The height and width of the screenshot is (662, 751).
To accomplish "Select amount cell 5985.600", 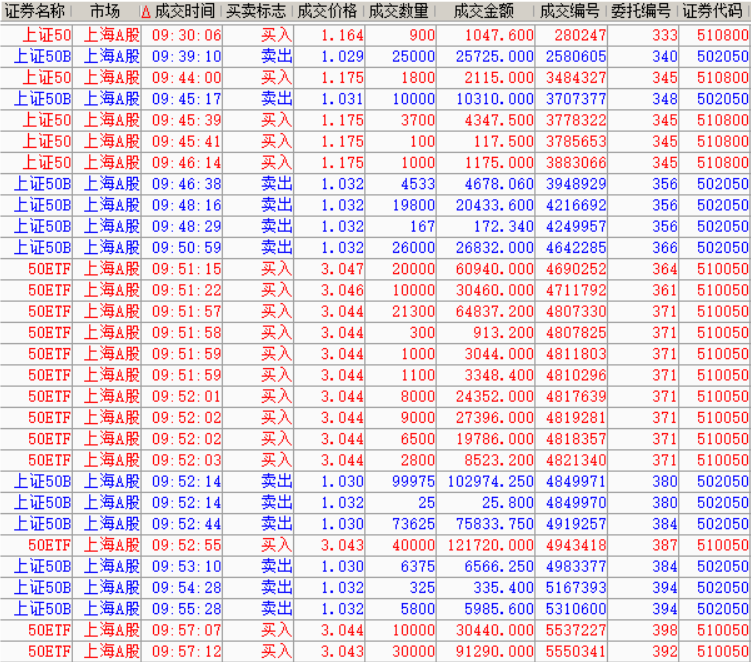I will [x=499, y=608].
